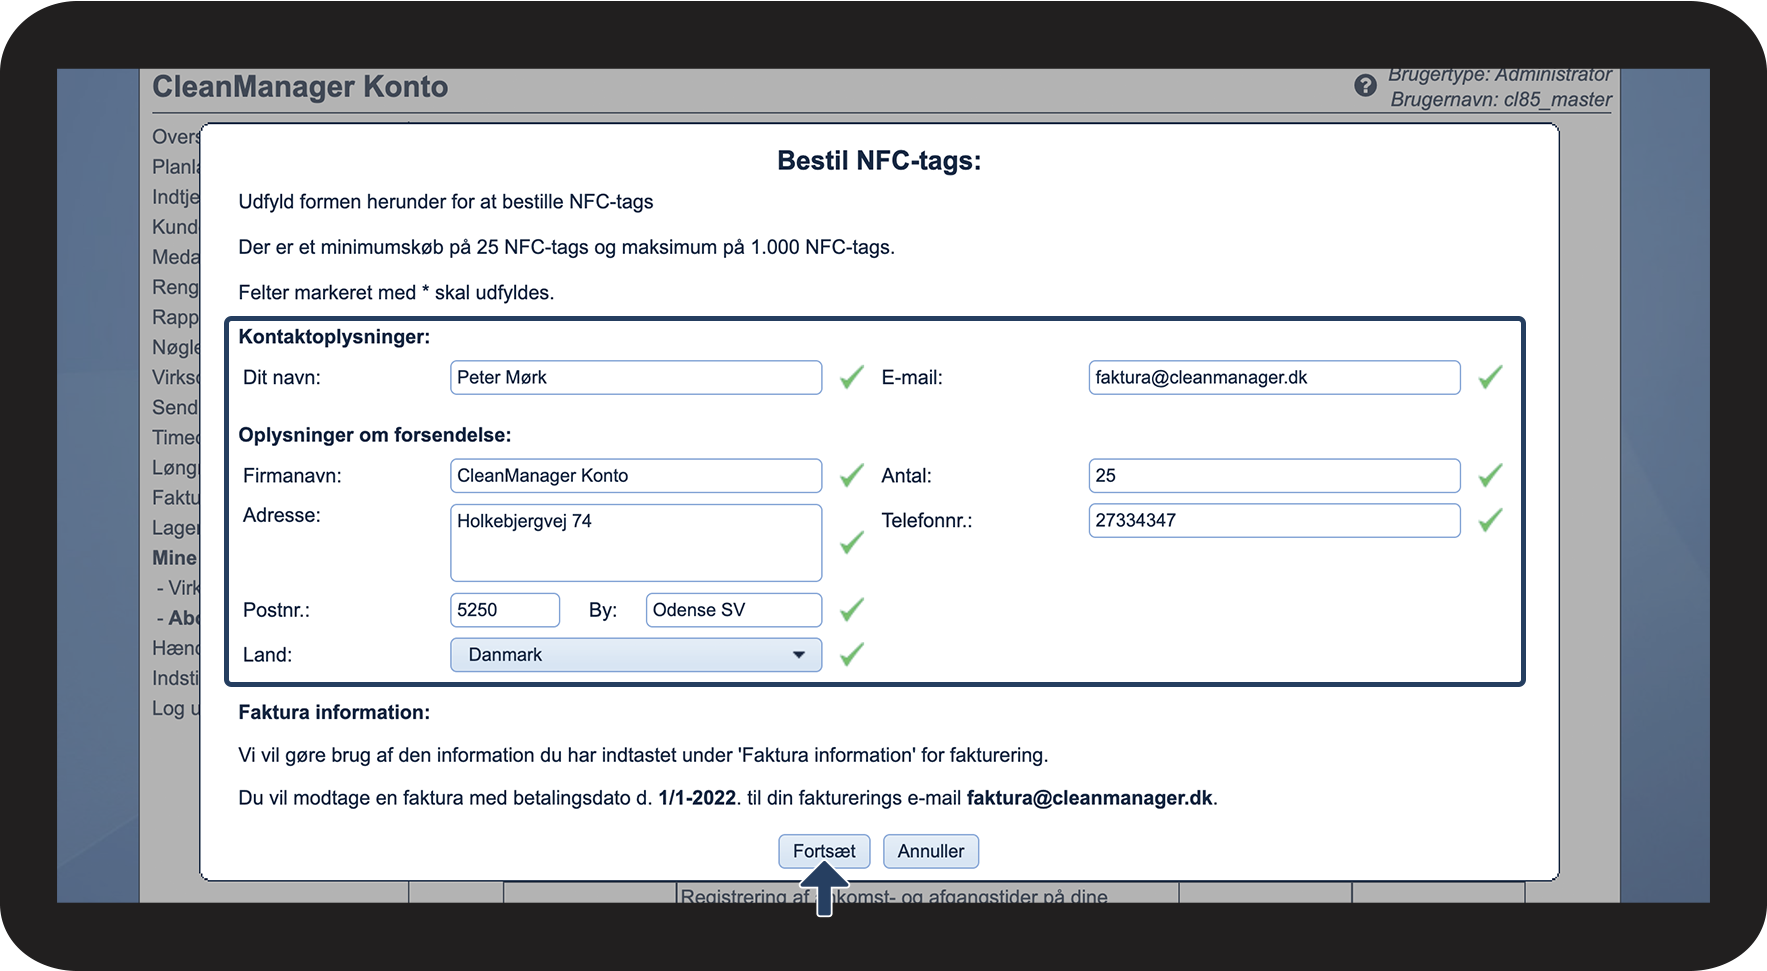The height and width of the screenshot is (971, 1767).
Task: Click into the Antal quantity field
Action: point(1273,475)
